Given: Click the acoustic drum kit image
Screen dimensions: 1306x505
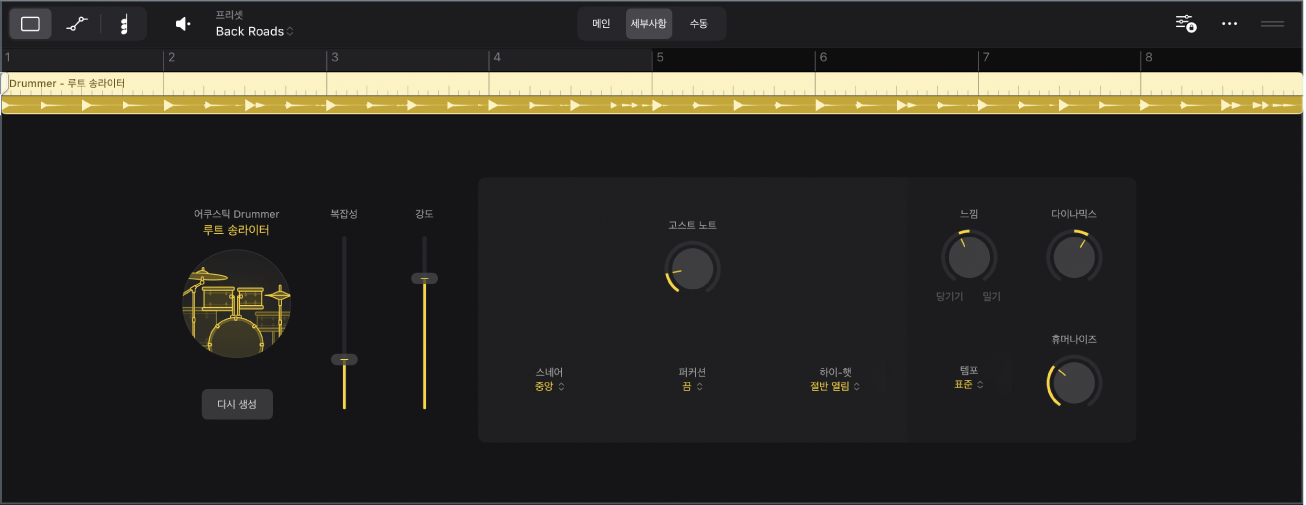Looking at the screenshot, I should 237,304.
